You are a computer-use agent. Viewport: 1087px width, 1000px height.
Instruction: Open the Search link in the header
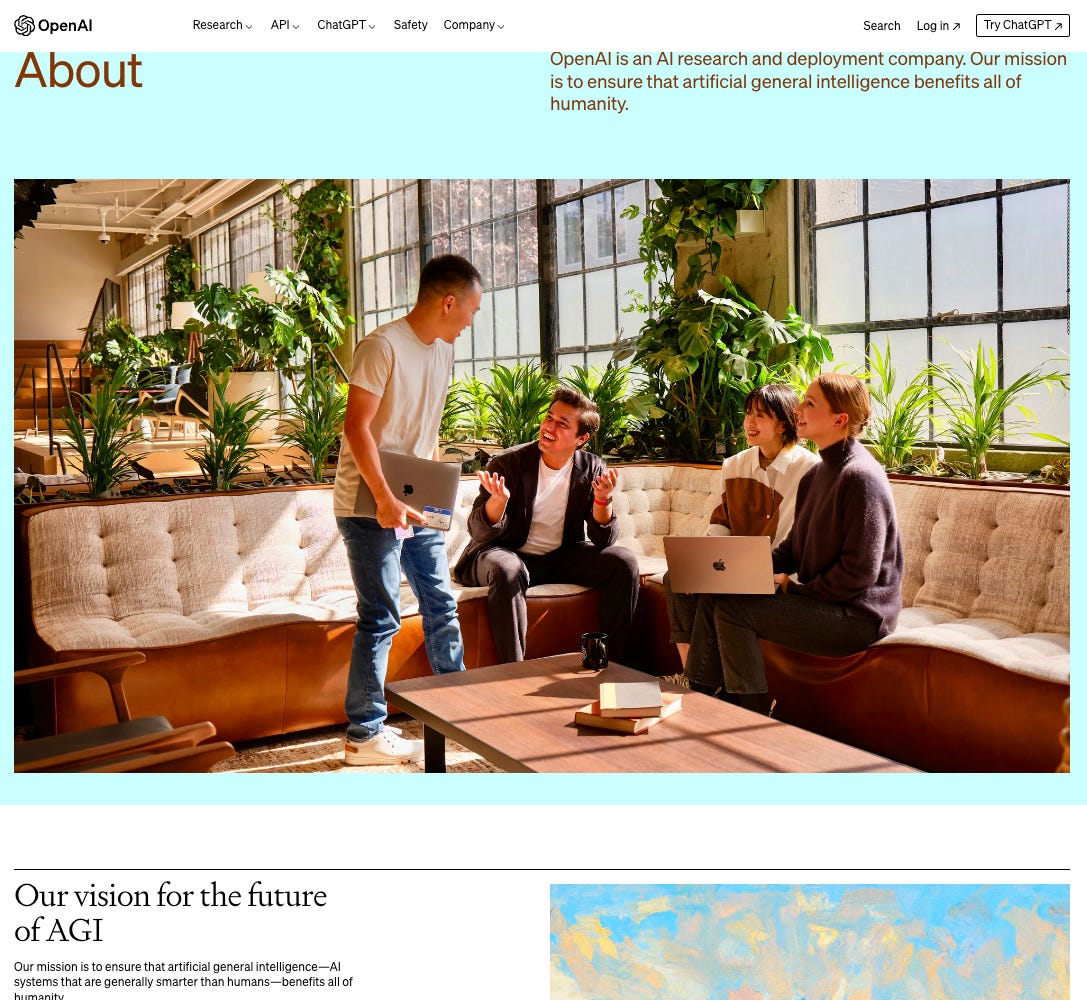click(882, 26)
